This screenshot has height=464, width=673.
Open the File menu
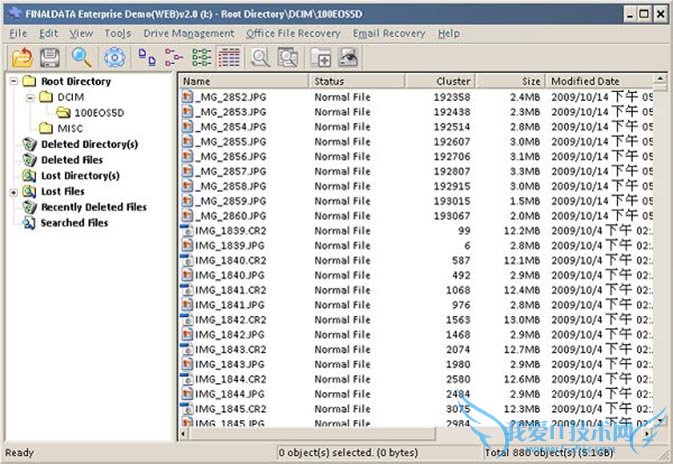click(18, 33)
